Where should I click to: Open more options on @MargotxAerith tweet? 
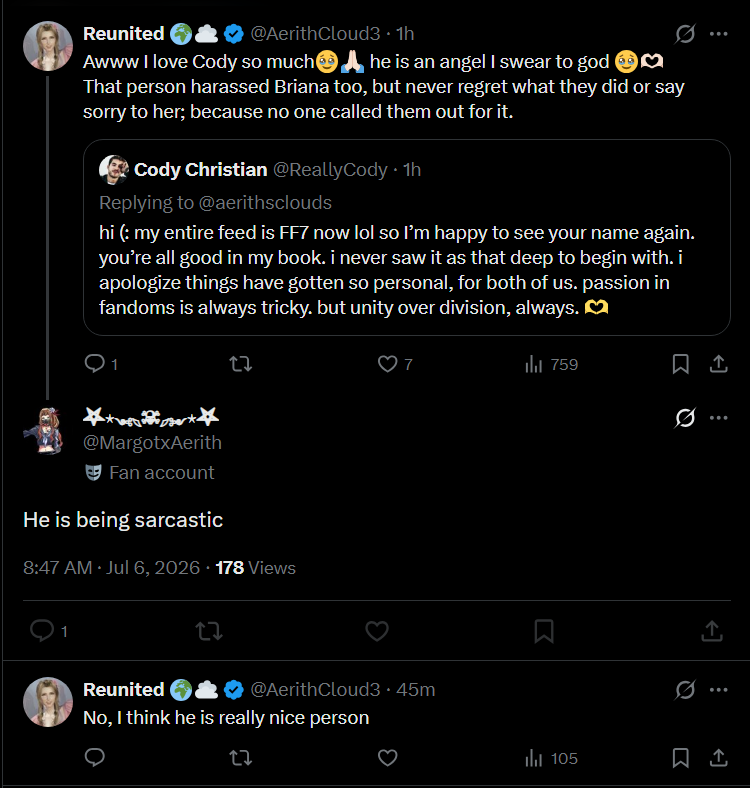click(718, 418)
